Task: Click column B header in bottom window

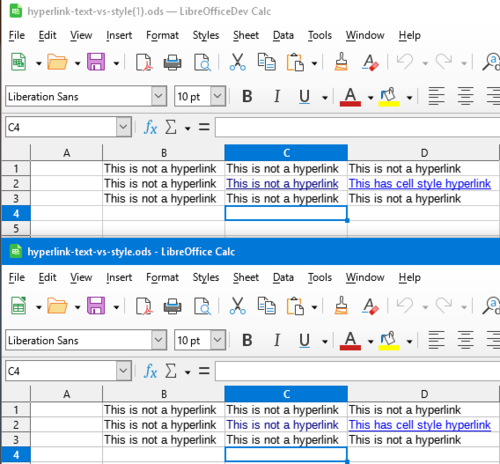Action: (x=164, y=394)
